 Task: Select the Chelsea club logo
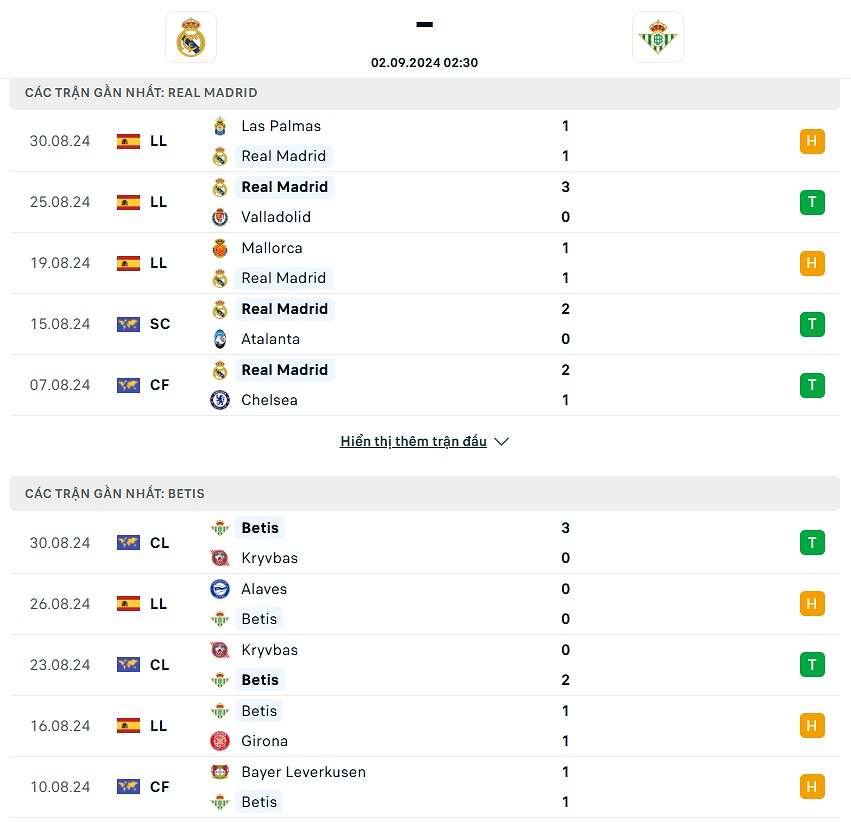(x=221, y=400)
